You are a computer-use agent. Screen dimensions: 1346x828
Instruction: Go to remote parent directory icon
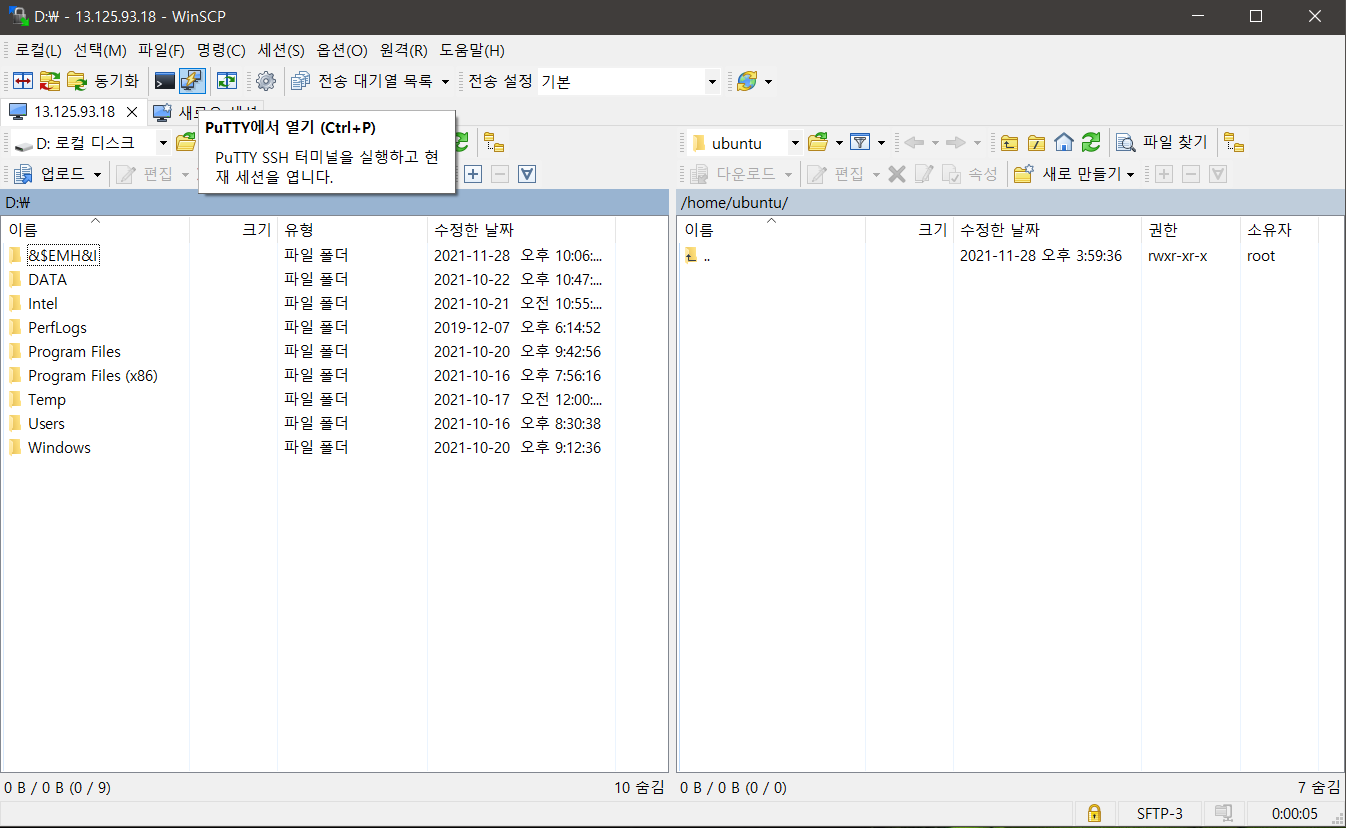pyautogui.click(x=1010, y=143)
